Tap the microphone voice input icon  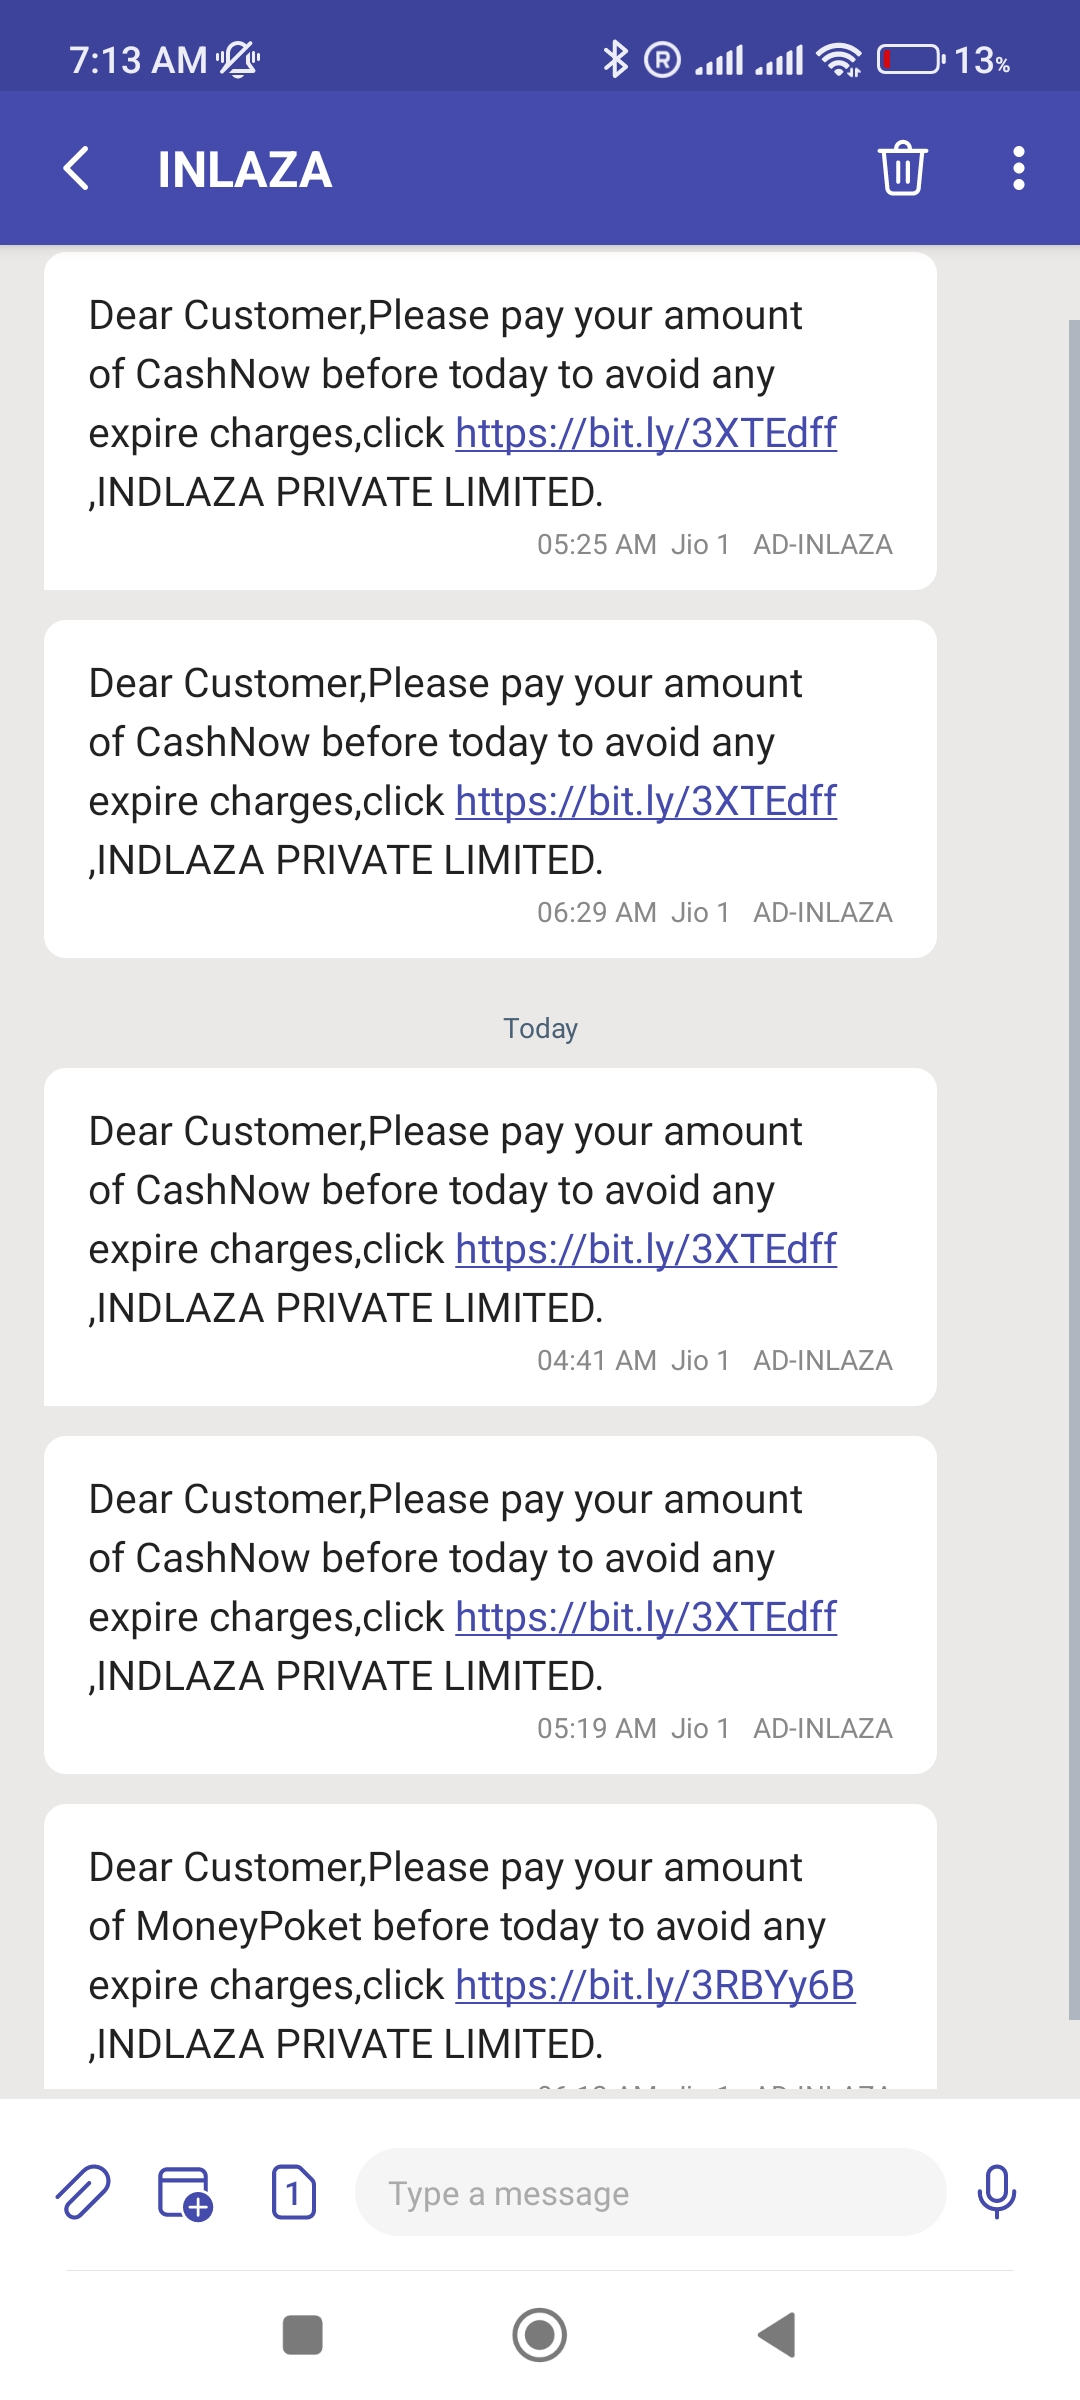(996, 2192)
